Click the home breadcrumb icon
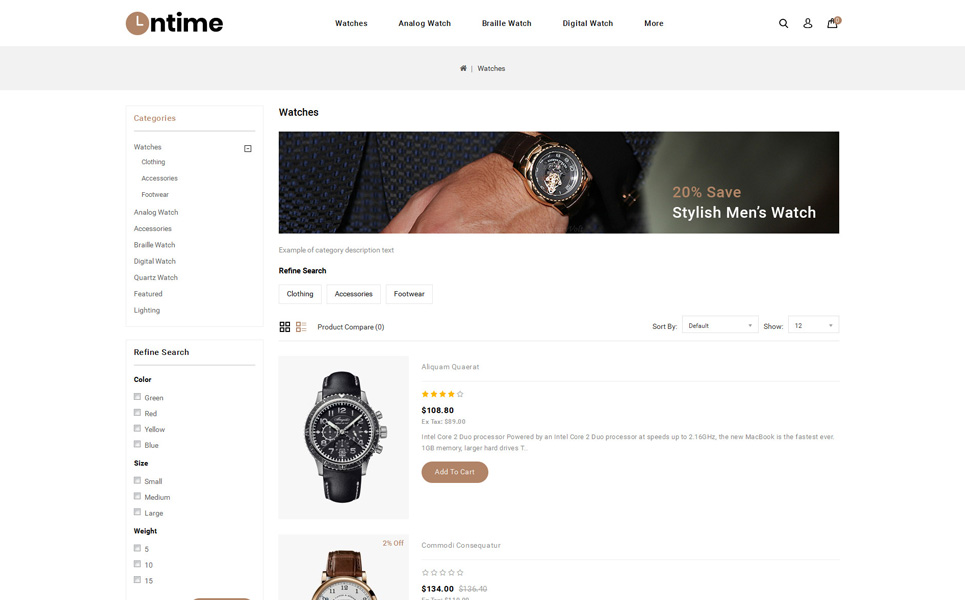The image size is (965, 600). 463,68
